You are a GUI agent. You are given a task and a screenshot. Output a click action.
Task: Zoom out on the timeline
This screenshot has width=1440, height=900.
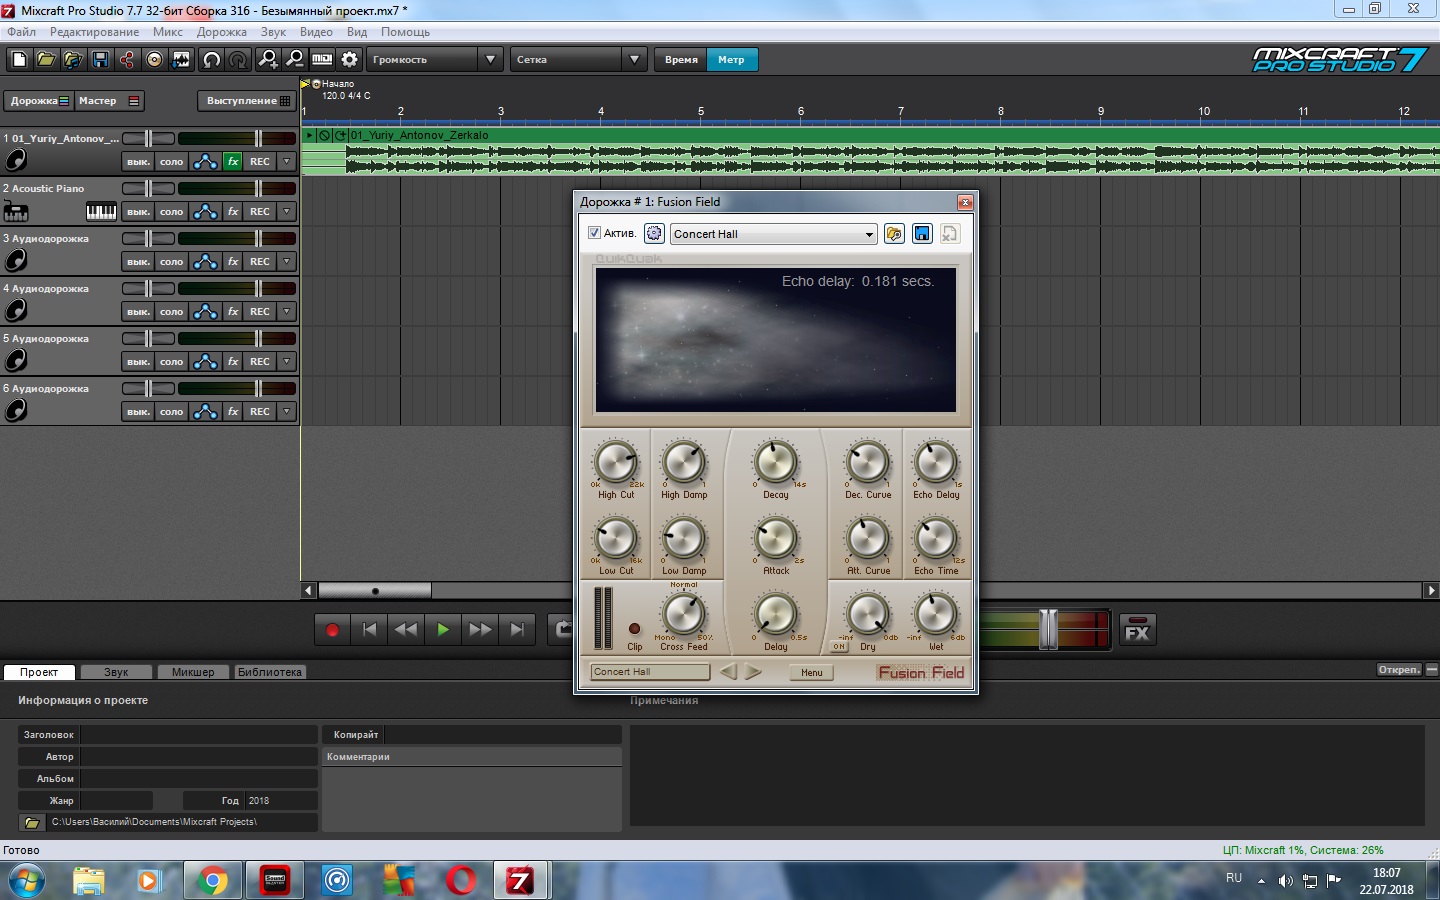coord(295,60)
